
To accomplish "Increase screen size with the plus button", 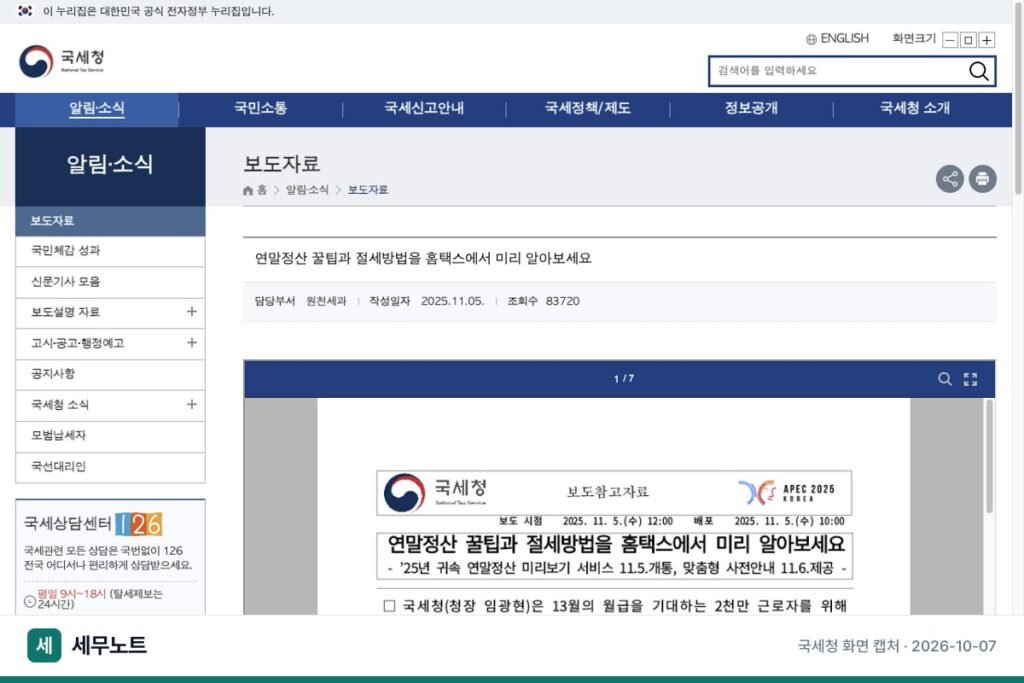I will click(x=987, y=40).
